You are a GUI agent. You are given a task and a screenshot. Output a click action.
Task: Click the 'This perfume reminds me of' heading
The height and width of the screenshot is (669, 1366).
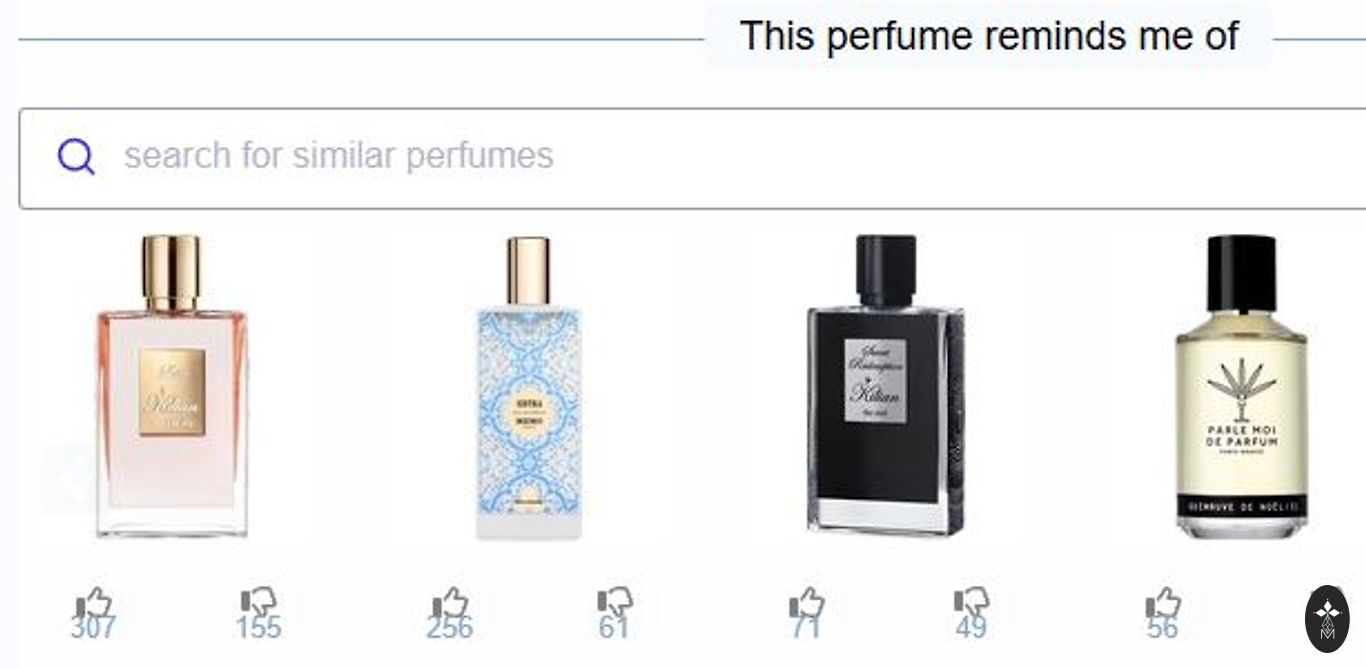(989, 37)
